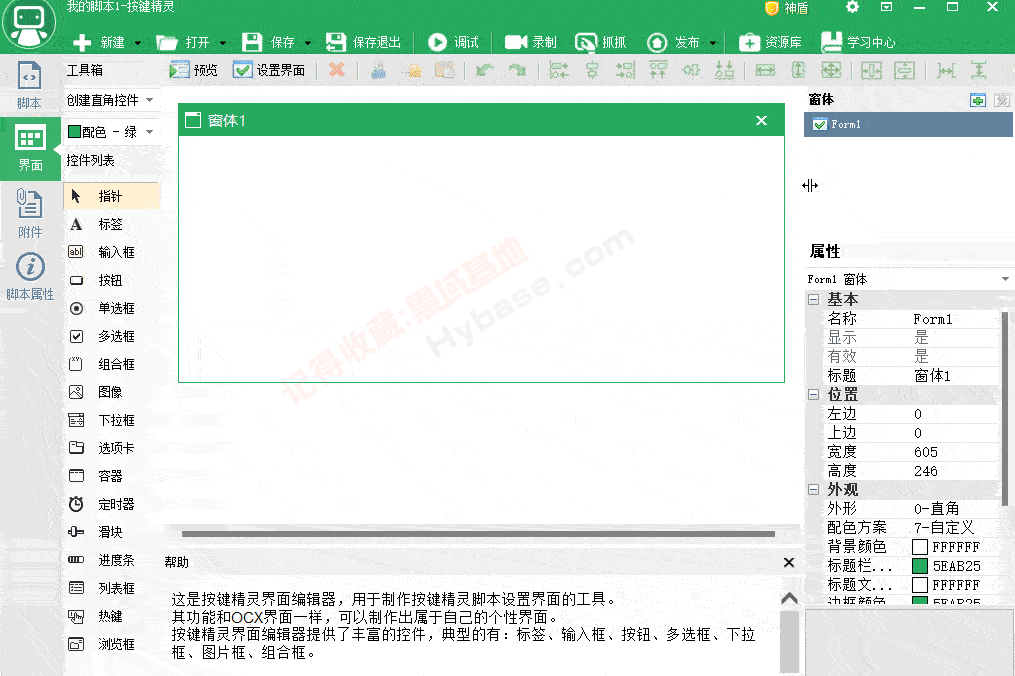Open dropdown arrow next to 打开
Viewport: 1015px width, 676px height.
click(223, 43)
